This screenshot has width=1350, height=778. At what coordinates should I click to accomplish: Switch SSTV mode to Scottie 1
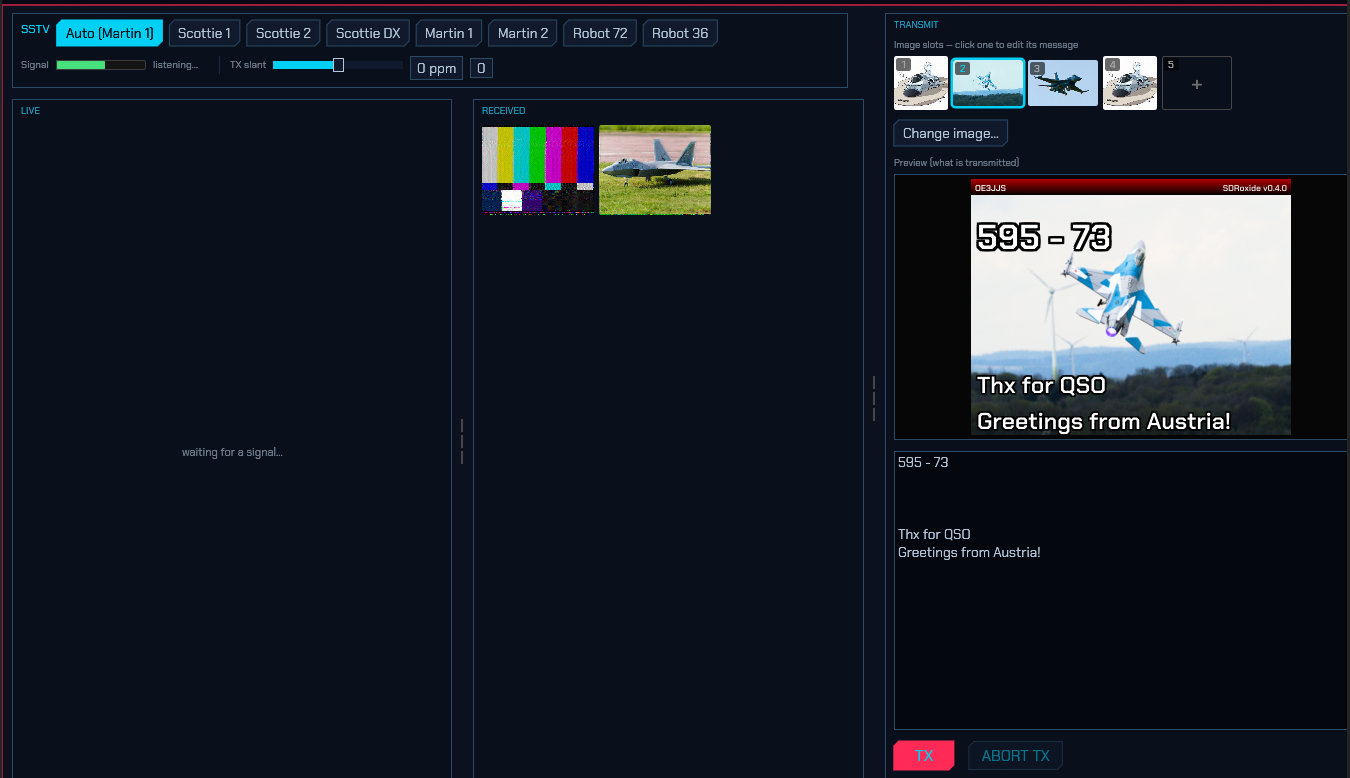pos(204,33)
